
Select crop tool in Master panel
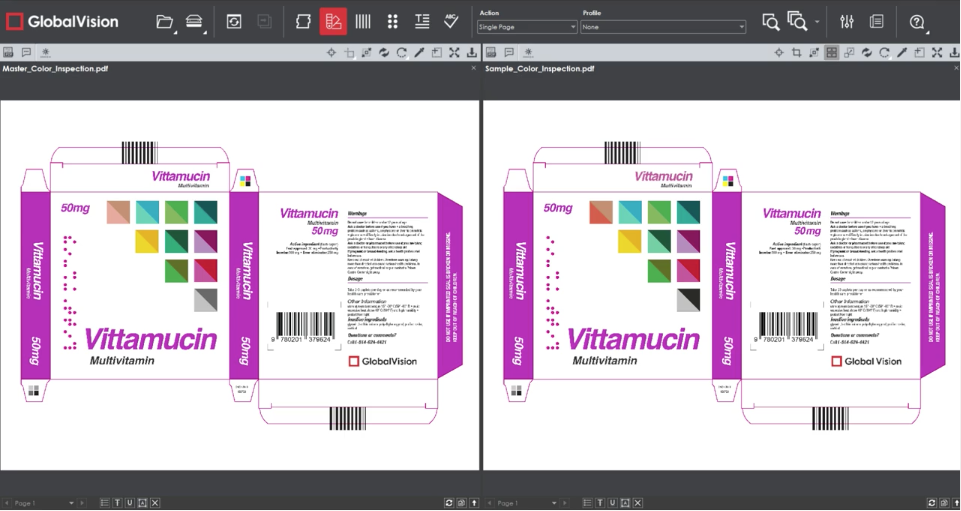[349, 53]
